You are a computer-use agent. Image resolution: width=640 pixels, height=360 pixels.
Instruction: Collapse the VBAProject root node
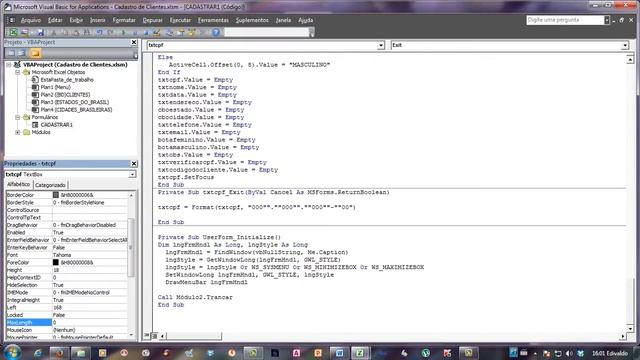pyautogui.click(x=9, y=64)
